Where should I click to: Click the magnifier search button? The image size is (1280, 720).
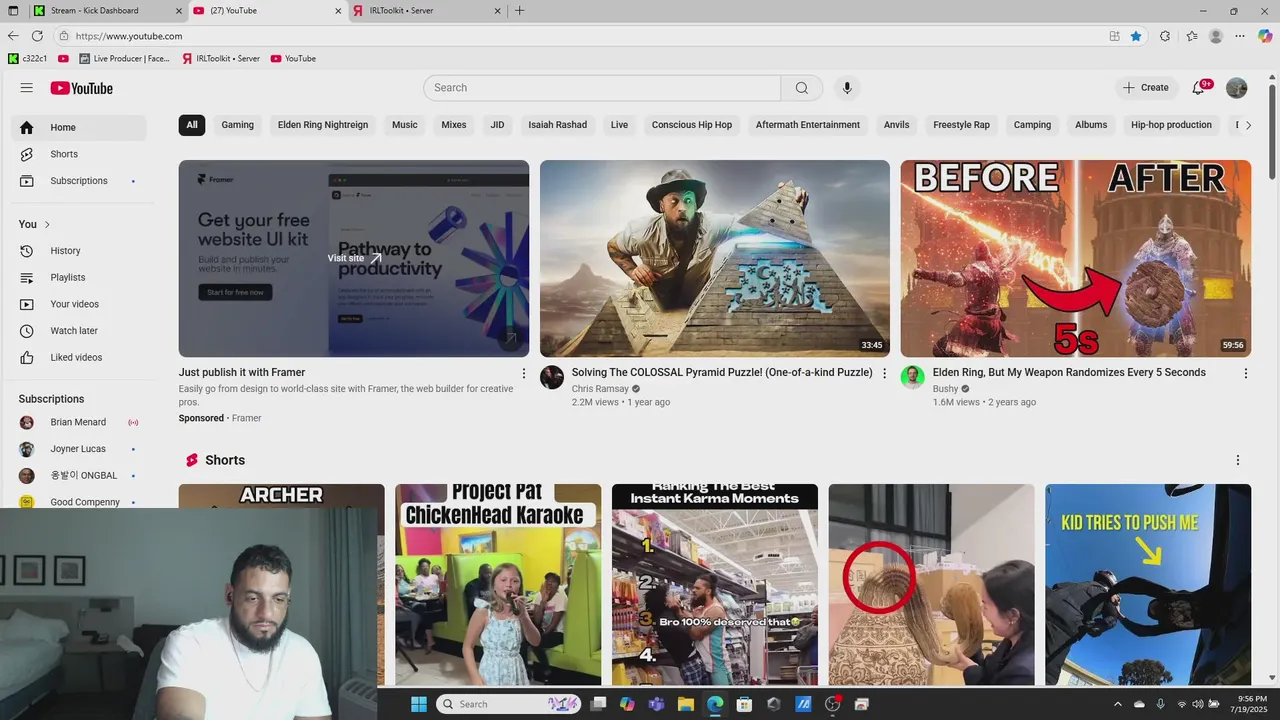point(802,88)
